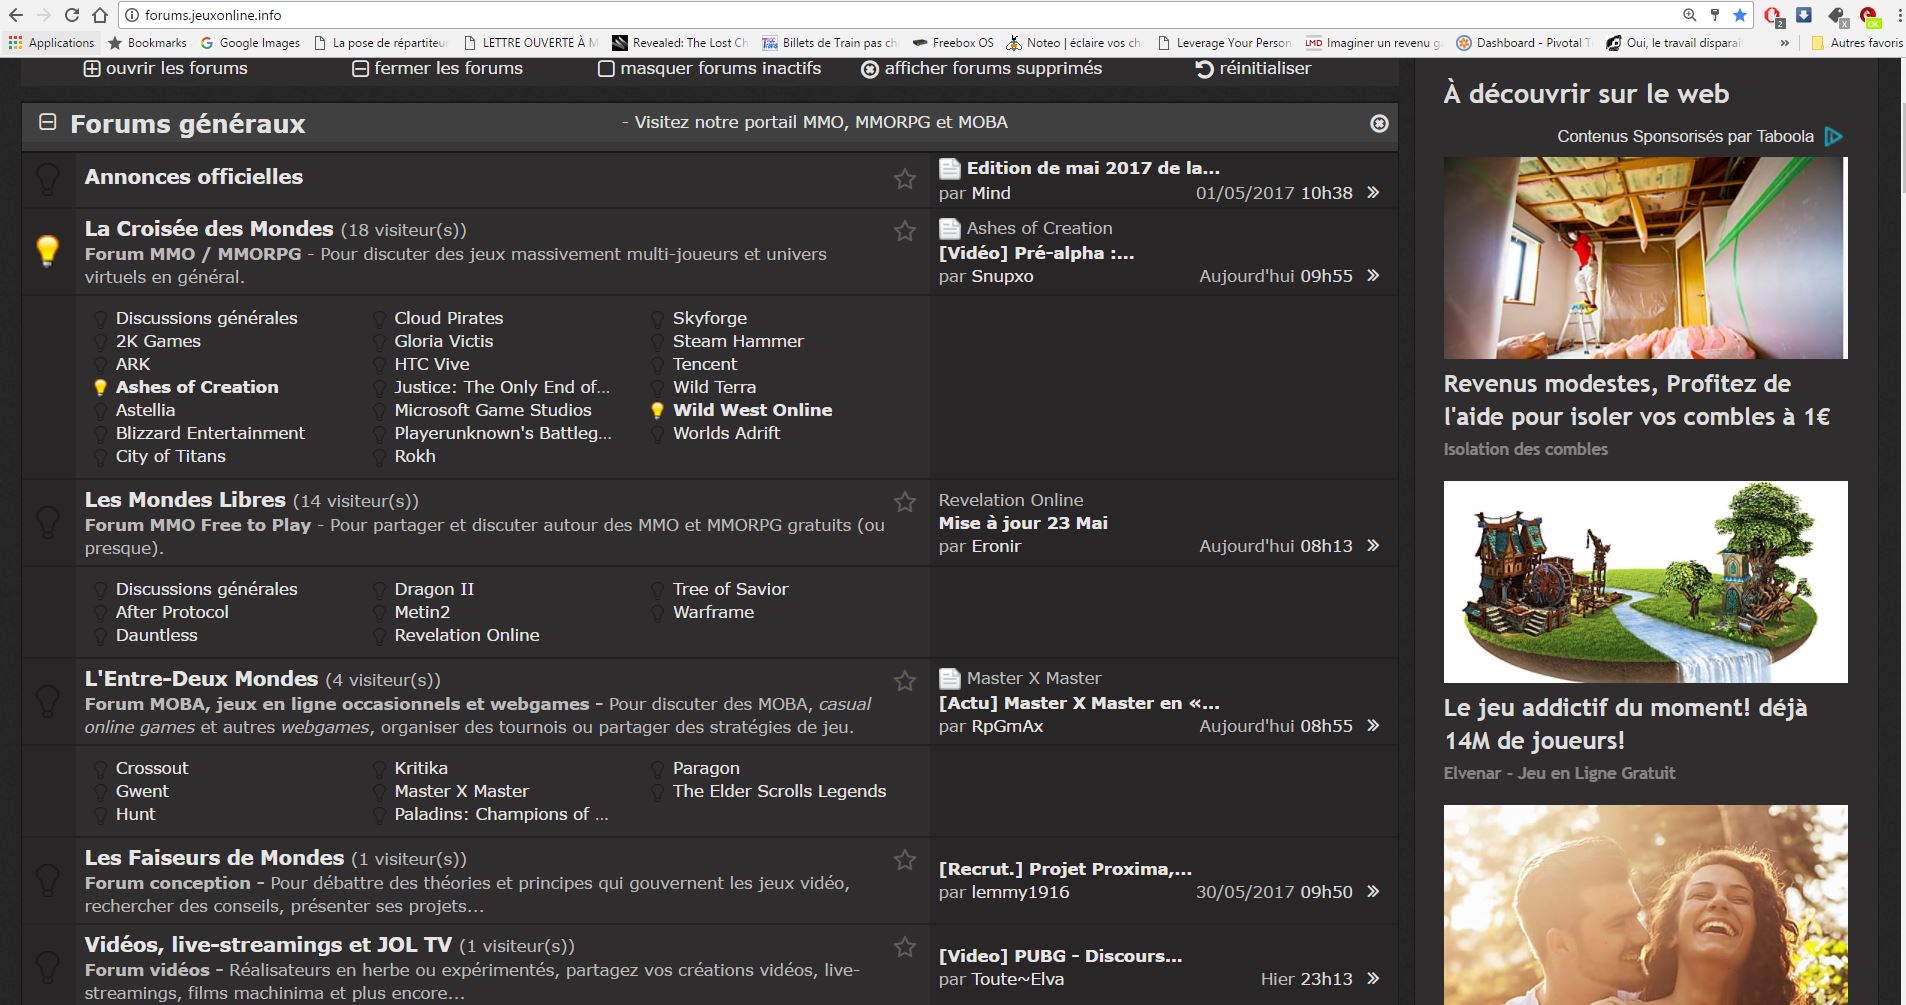Go to last post arrow for RpGmAx's message
1906x1005 pixels.
point(1373,725)
